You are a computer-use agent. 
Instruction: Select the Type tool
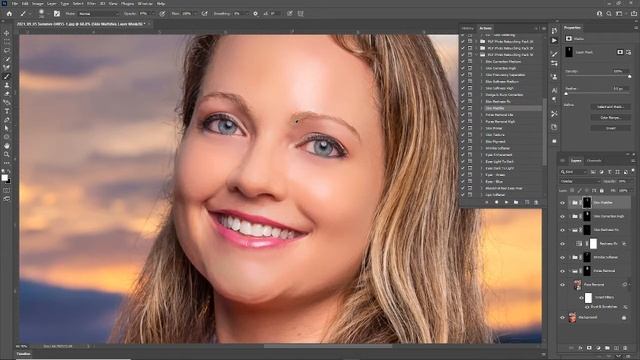[7, 111]
